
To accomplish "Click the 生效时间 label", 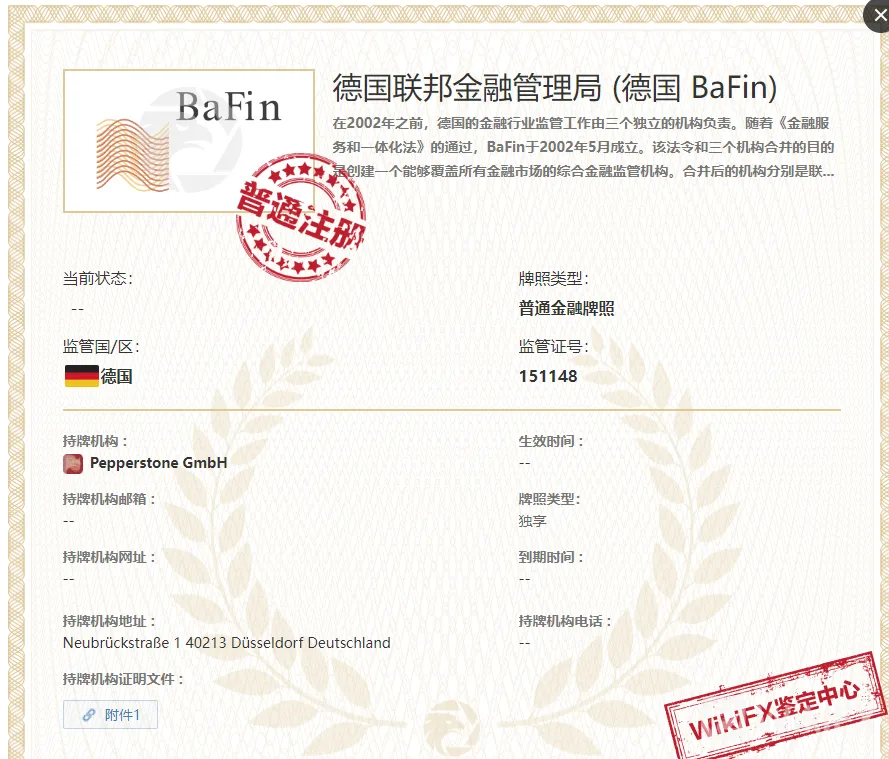I will [551, 441].
